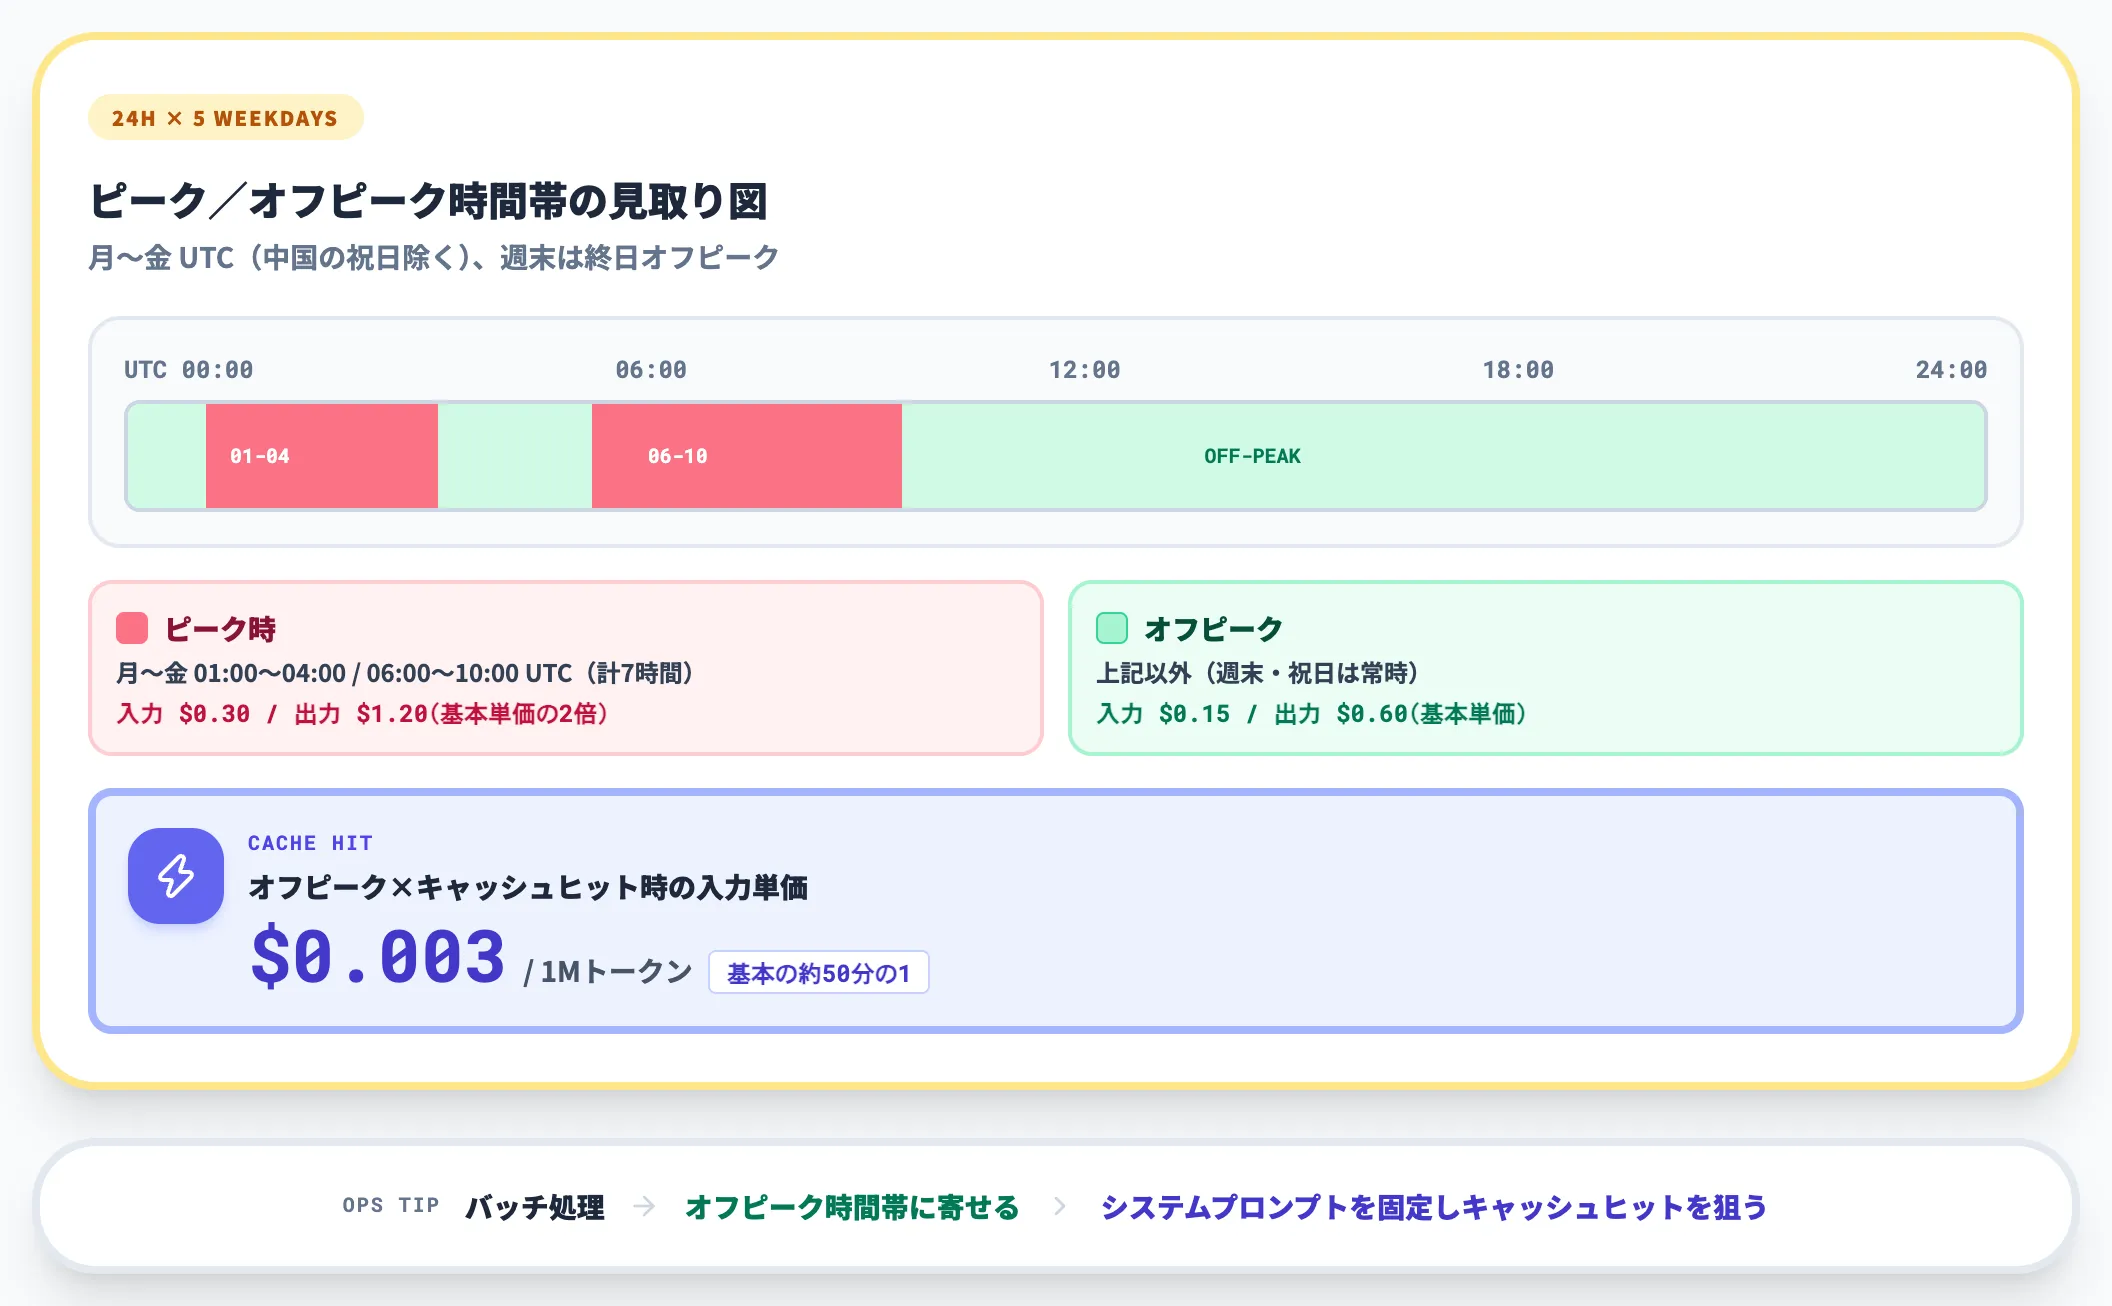Click the ピーク／オフピーク時間帯の見取り図 heading
This screenshot has width=2112, height=1306.
pos(428,200)
